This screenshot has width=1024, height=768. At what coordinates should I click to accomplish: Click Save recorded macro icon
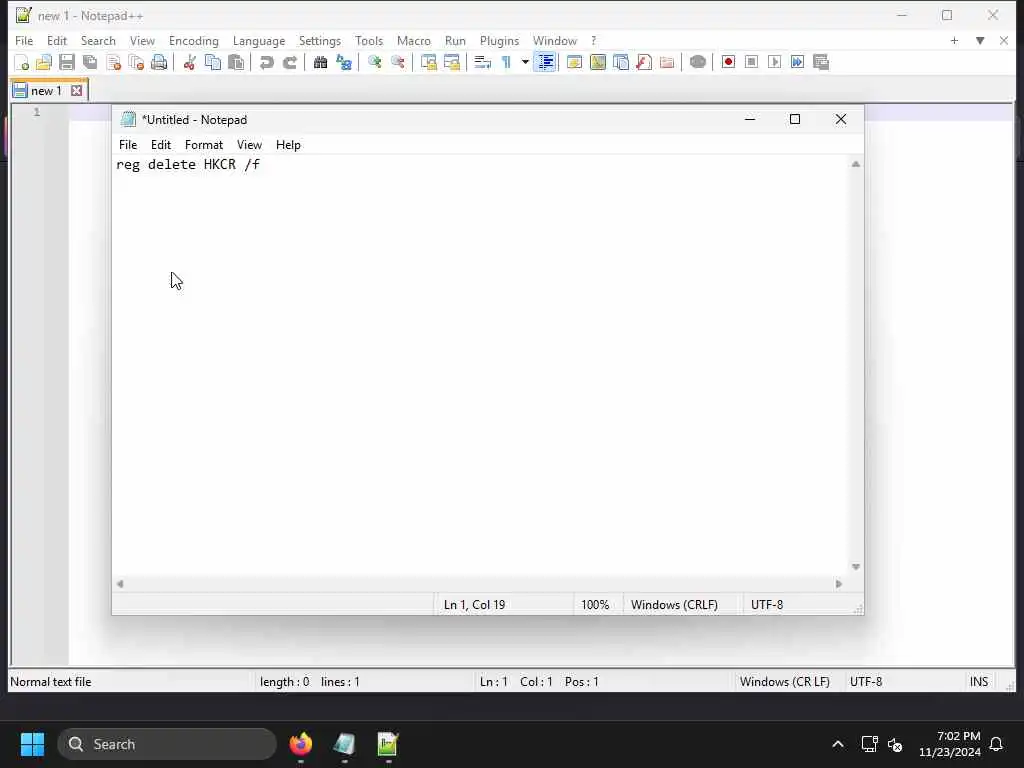pyautogui.click(x=821, y=63)
